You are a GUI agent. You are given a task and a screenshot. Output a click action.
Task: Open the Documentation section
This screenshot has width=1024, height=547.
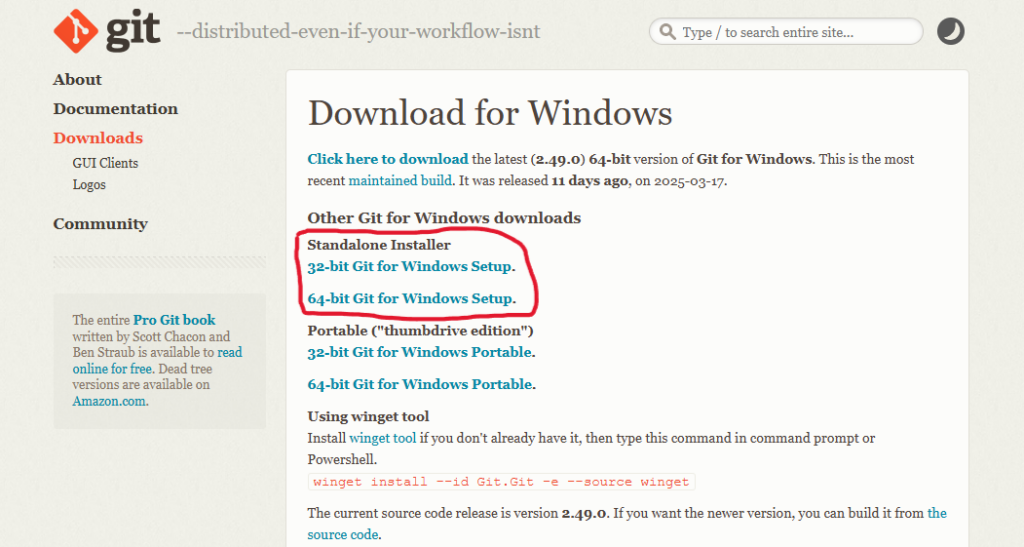(116, 109)
